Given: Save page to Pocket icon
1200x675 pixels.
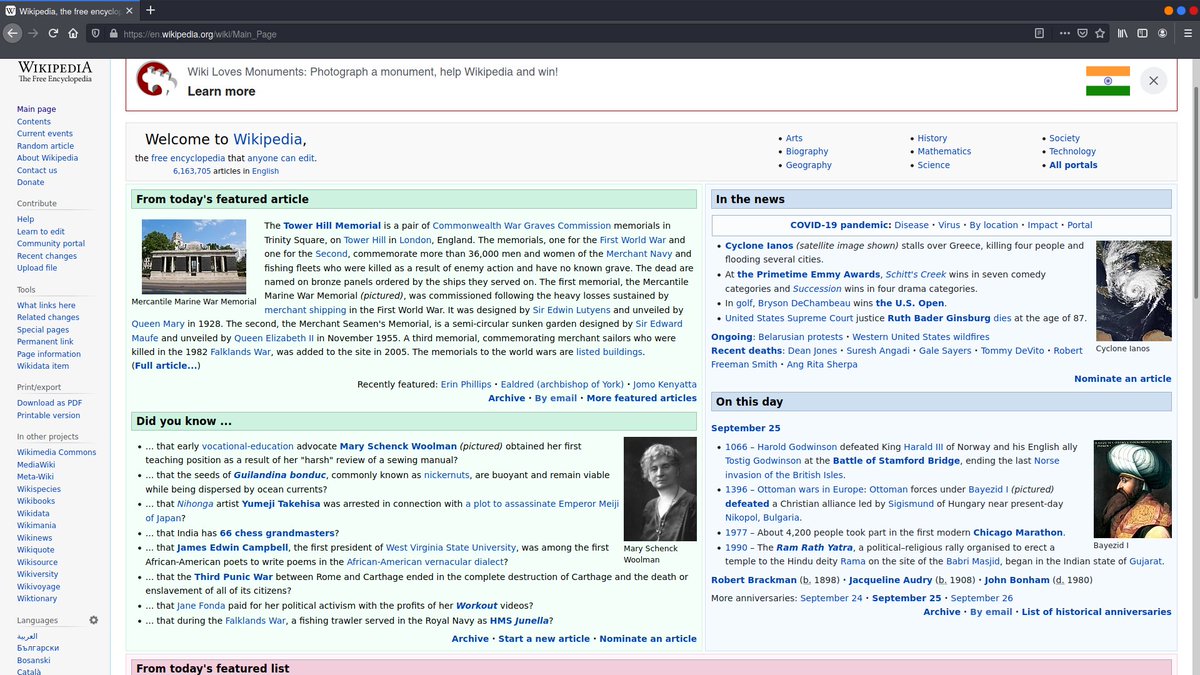Looking at the screenshot, I should click(1082, 33).
